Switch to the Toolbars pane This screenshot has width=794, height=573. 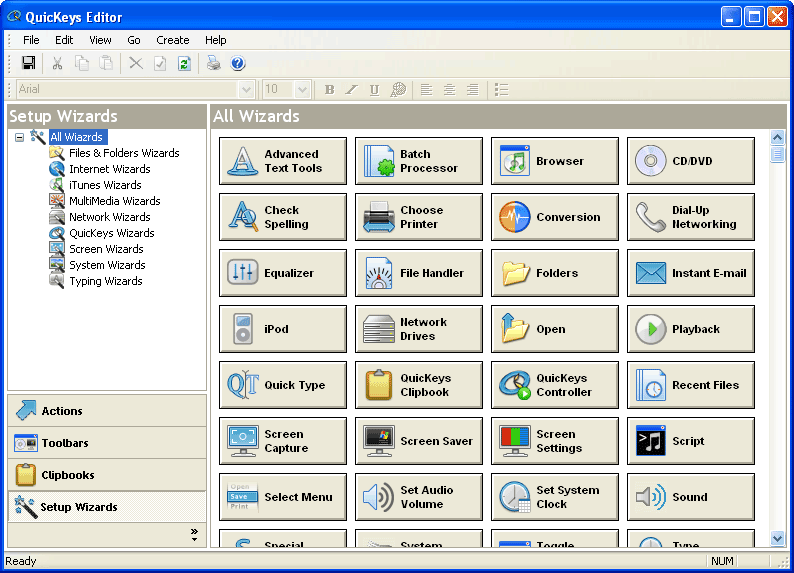coord(107,443)
